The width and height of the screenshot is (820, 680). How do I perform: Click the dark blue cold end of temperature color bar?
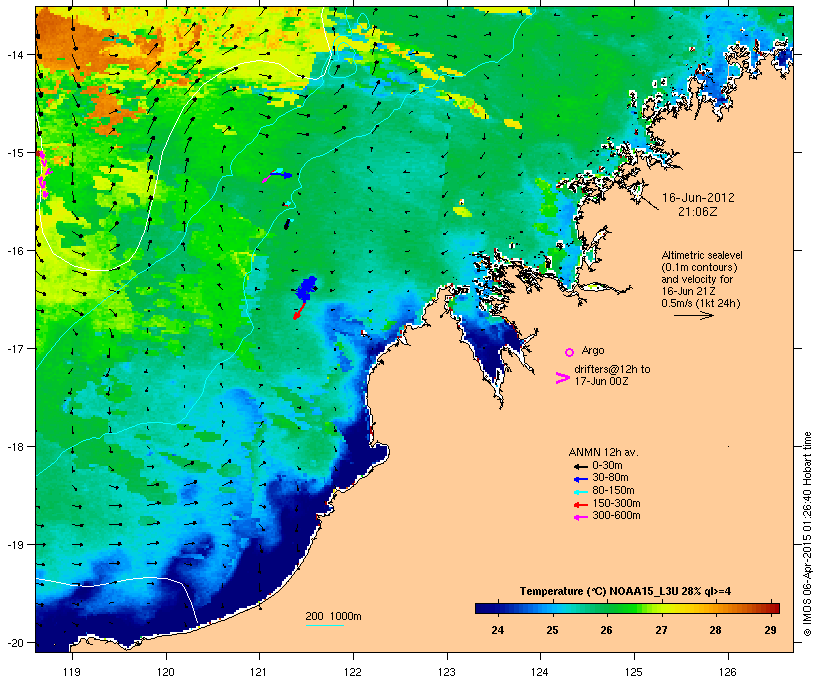486,608
